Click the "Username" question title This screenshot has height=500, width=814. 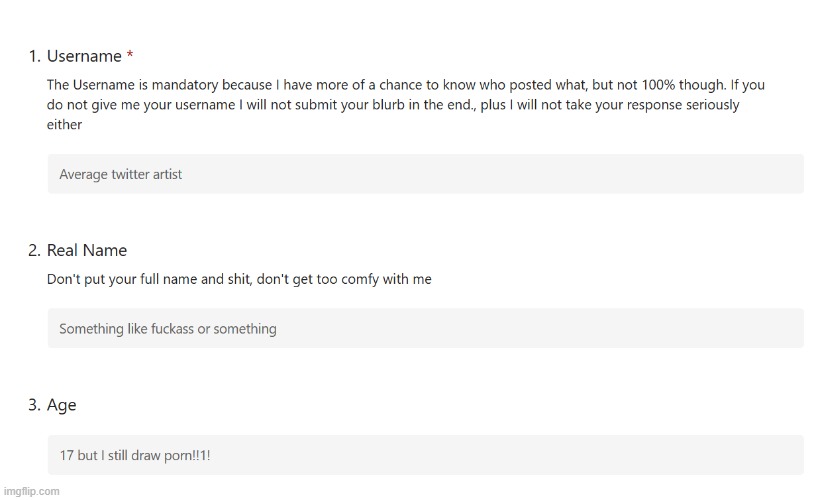coord(84,56)
